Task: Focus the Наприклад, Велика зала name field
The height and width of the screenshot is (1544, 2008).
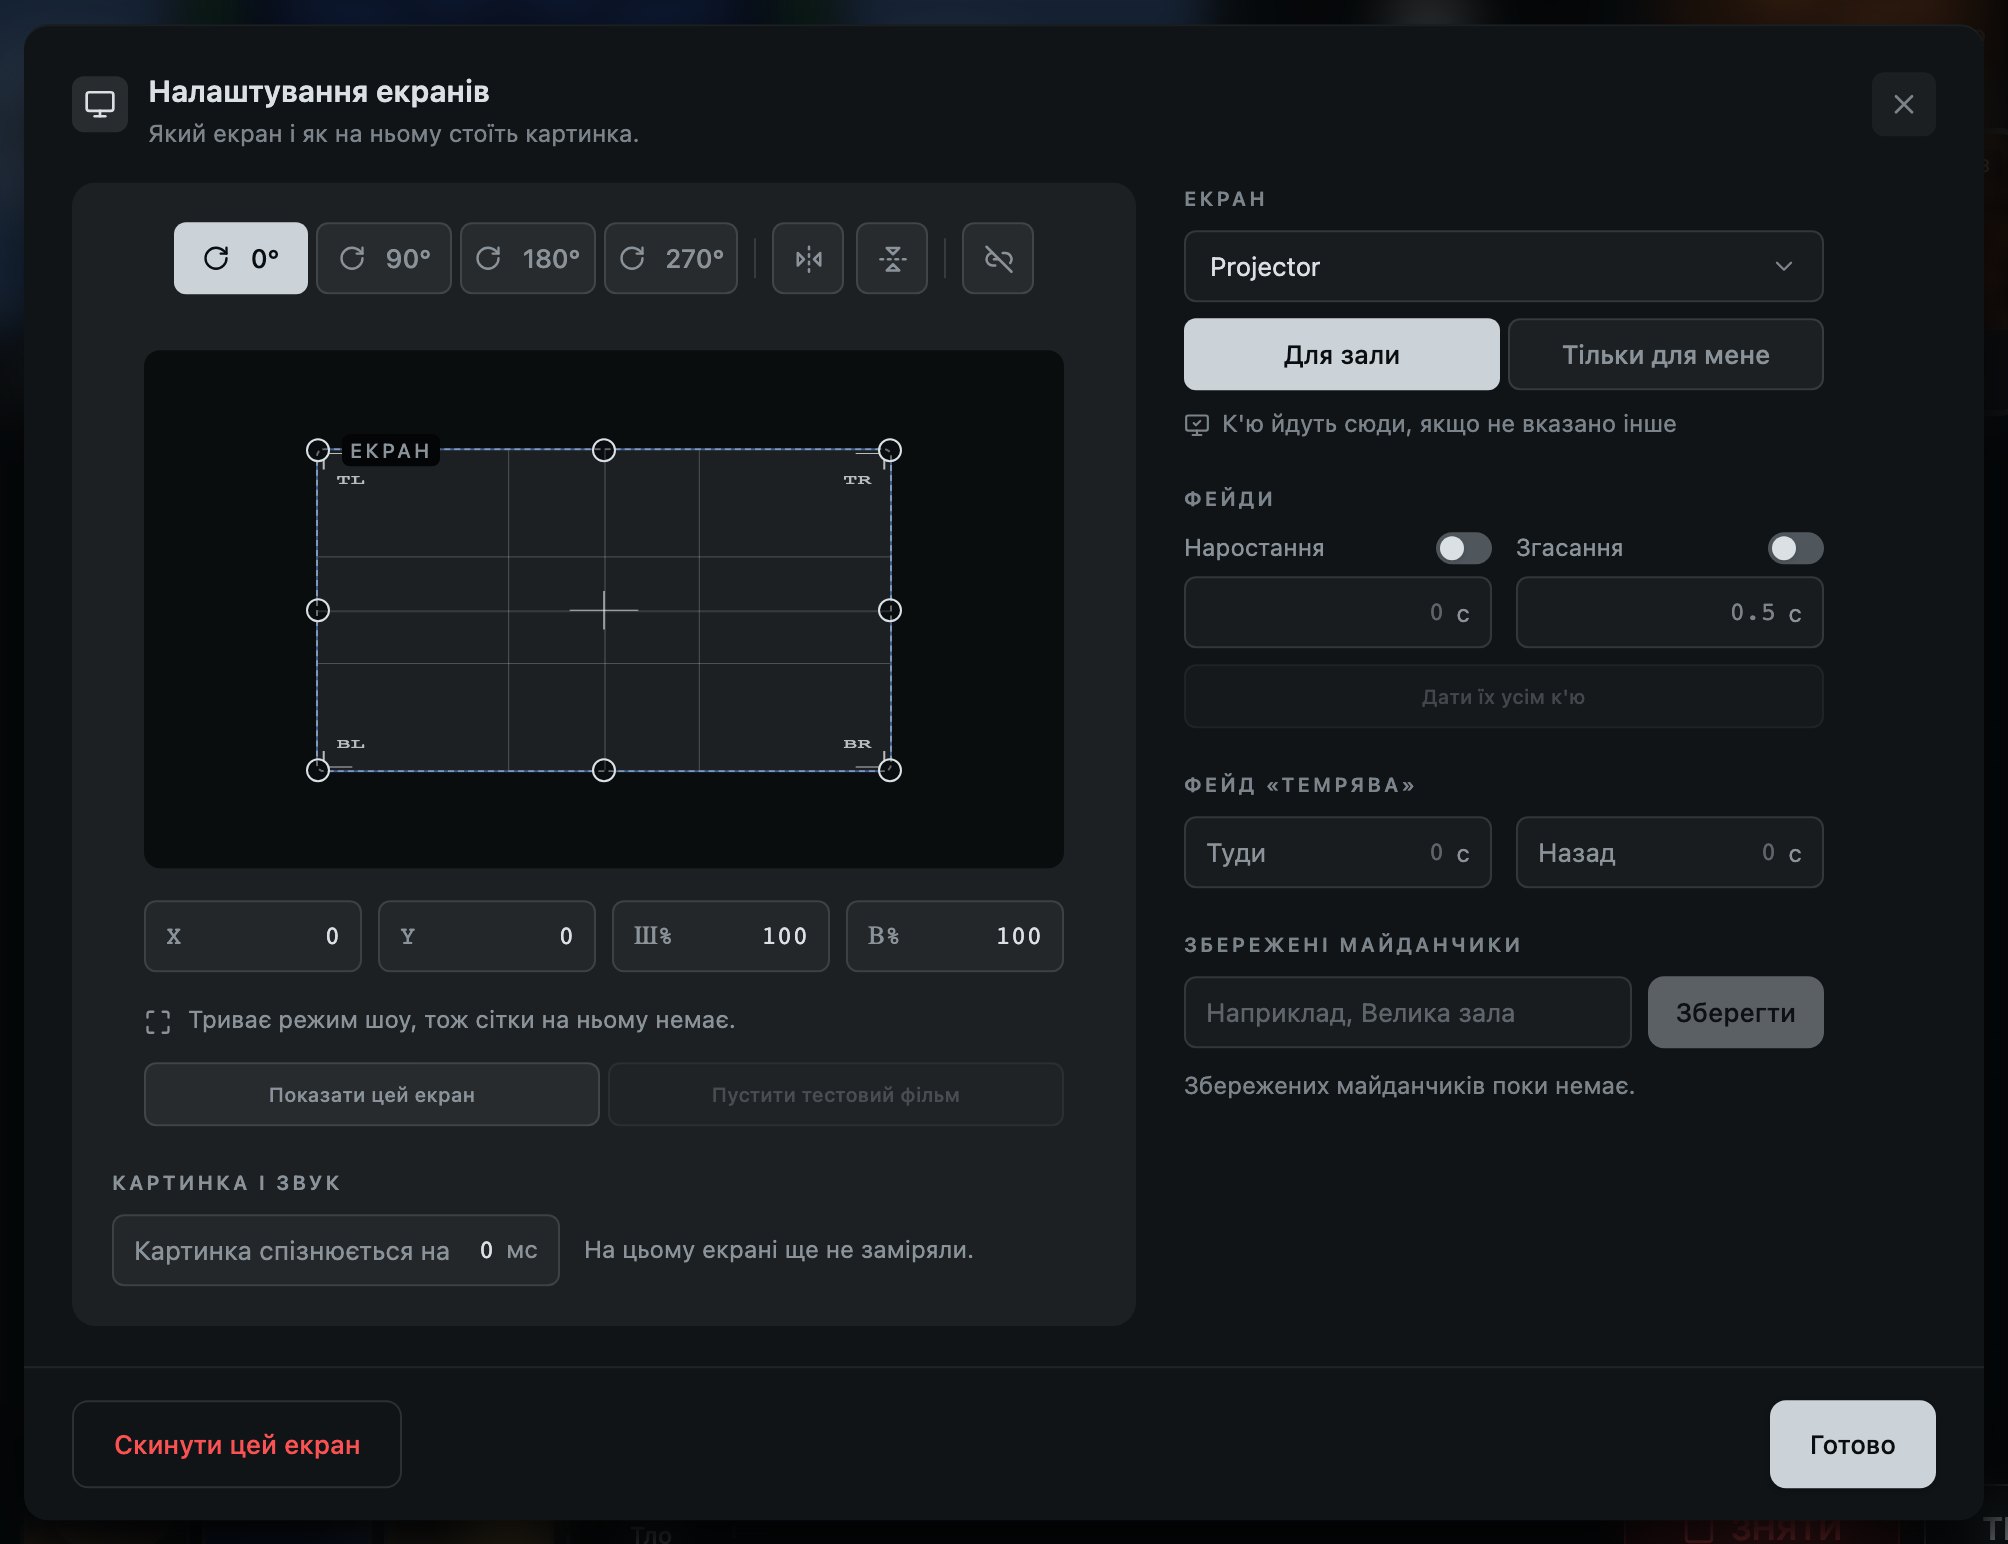Action: click(x=1408, y=1012)
